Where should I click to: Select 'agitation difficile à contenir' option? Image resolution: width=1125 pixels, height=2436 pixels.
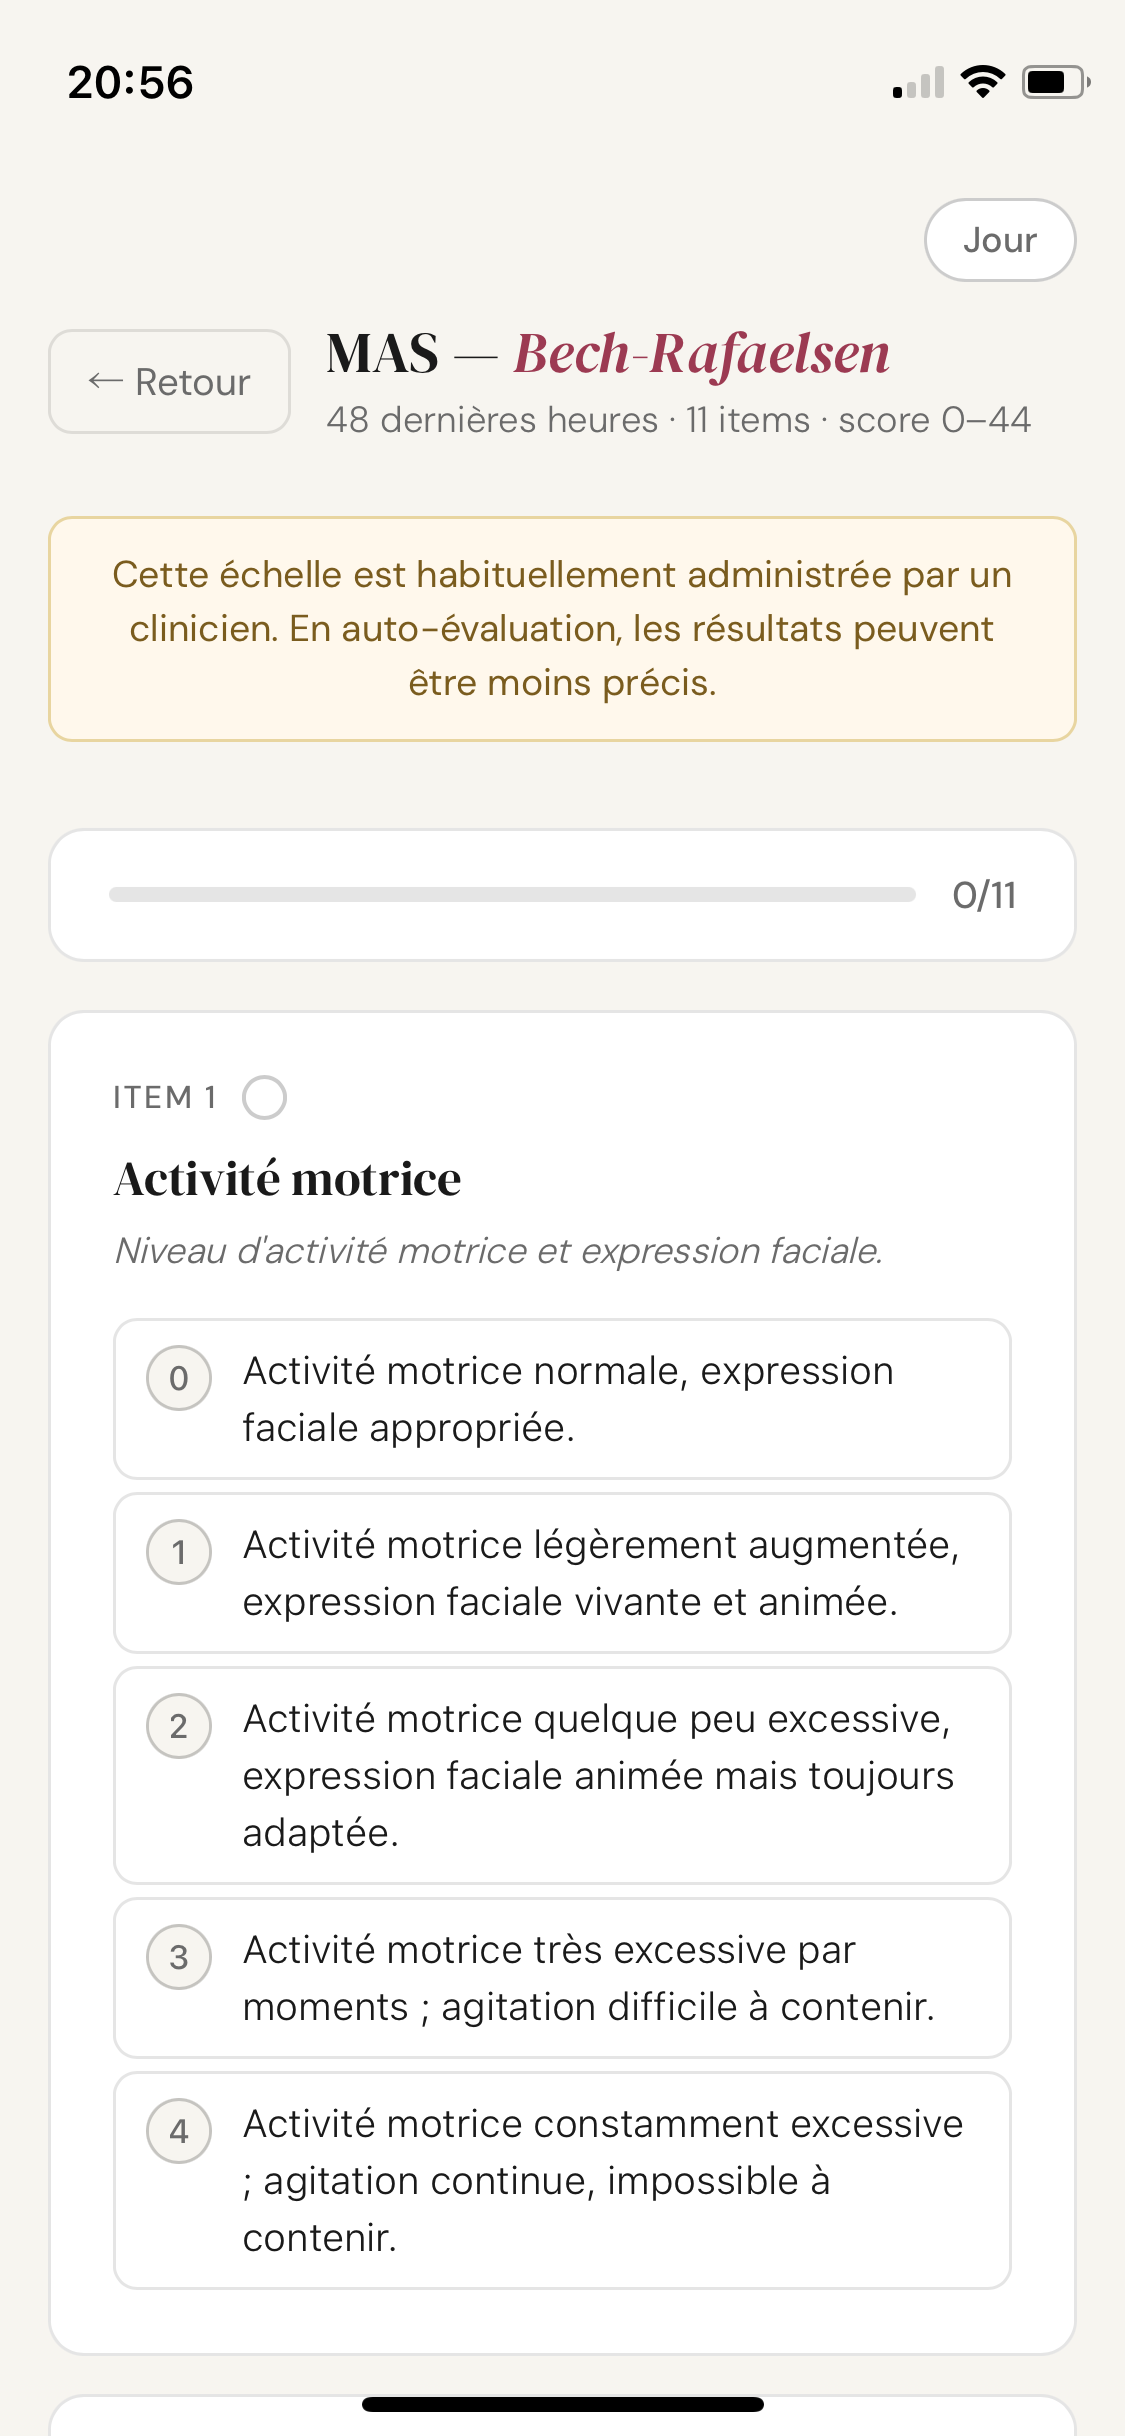click(600, 1978)
